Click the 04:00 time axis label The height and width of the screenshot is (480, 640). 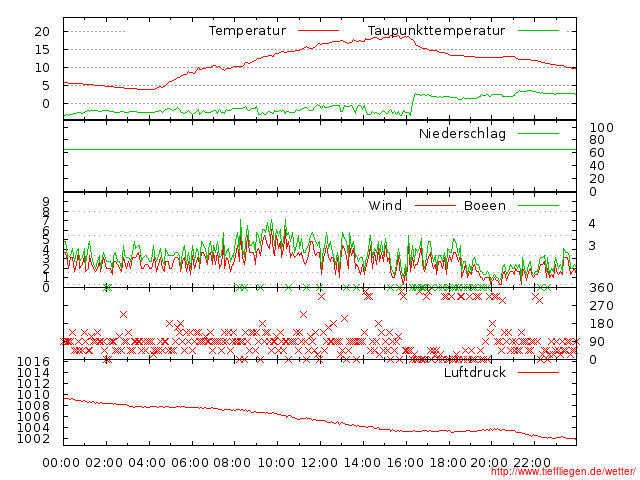[x=147, y=463]
